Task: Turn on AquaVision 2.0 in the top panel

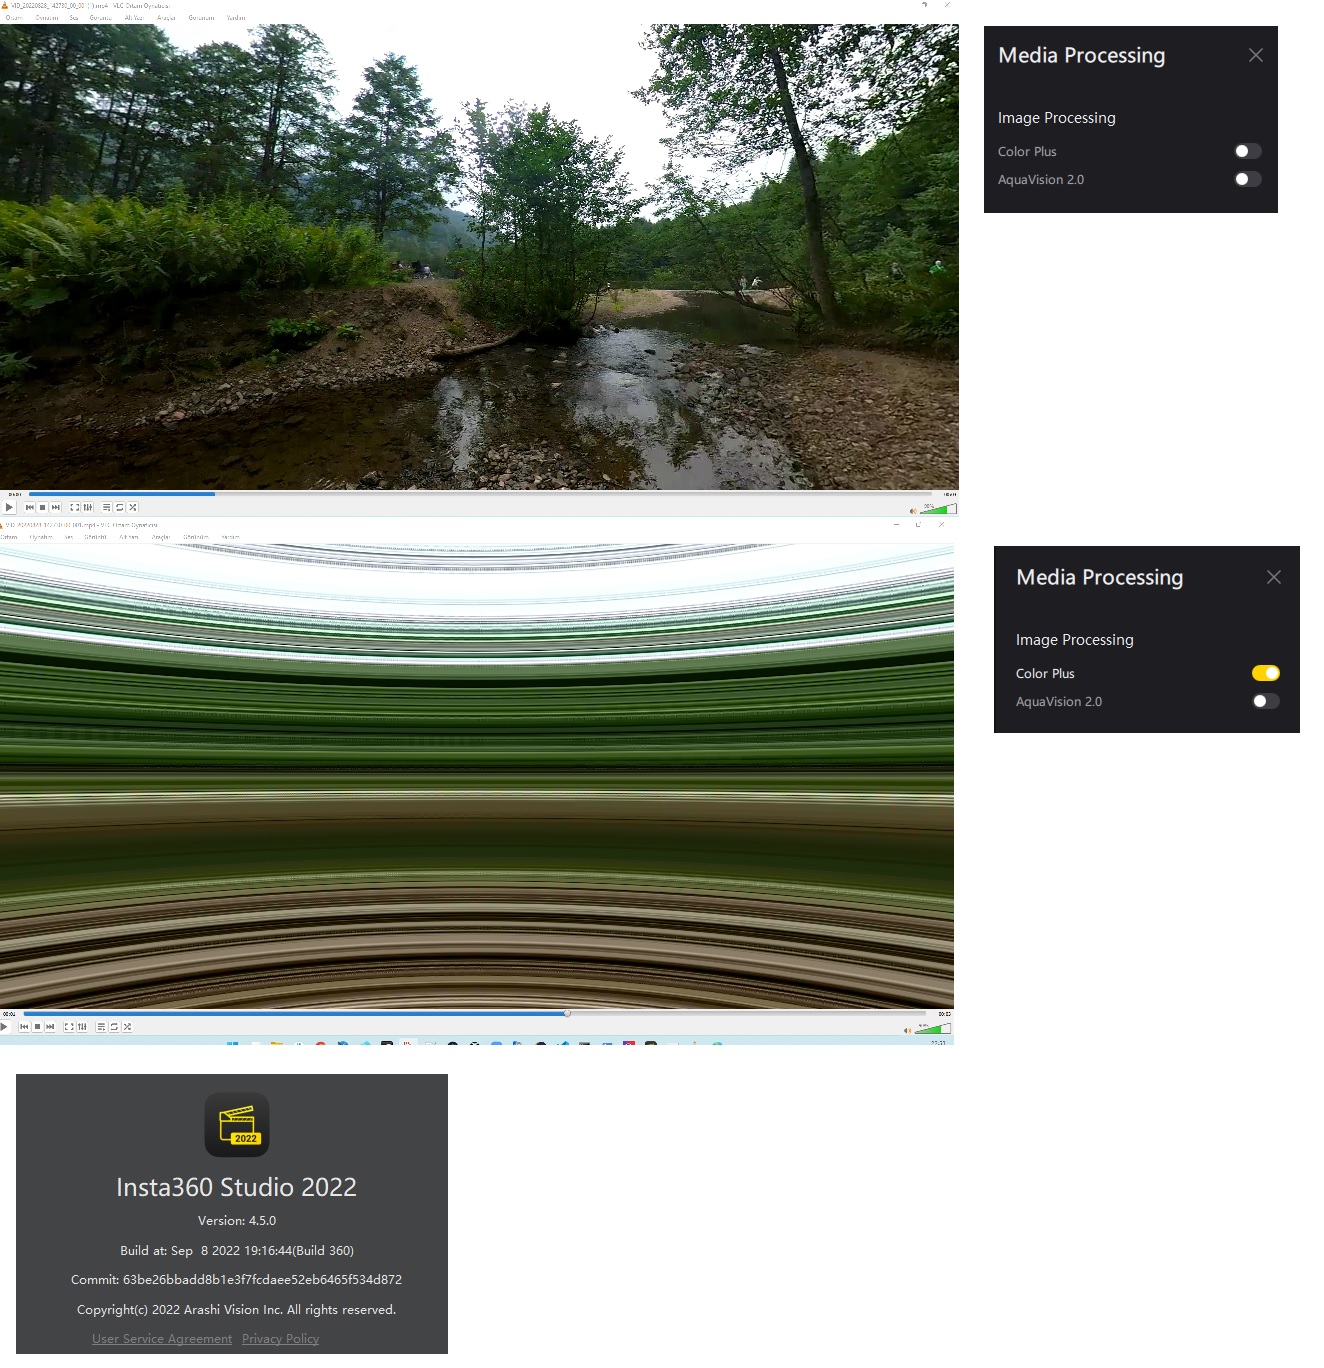Action: [1246, 179]
